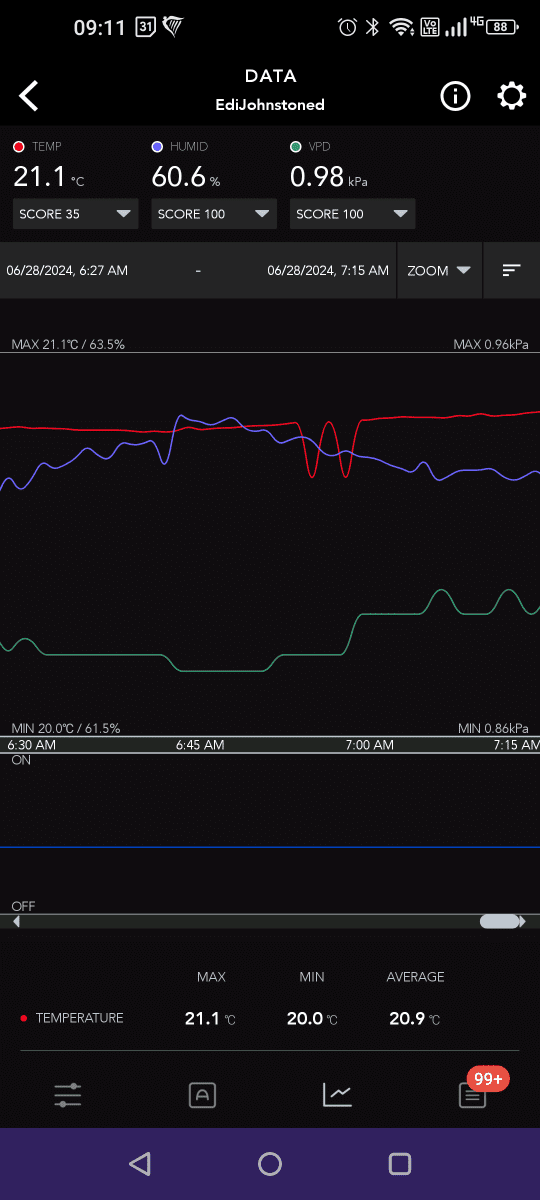Expand the VPD SCORE 100 dropdown

(x=352, y=214)
